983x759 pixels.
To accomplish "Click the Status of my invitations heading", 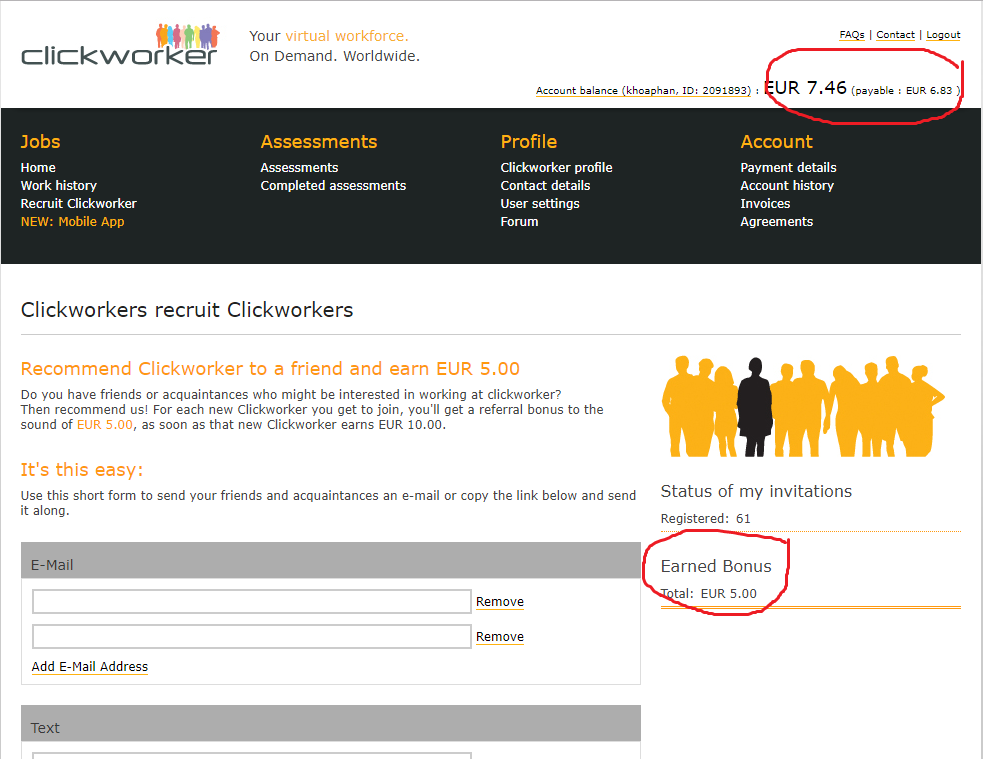I will pyautogui.click(x=756, y=491).
